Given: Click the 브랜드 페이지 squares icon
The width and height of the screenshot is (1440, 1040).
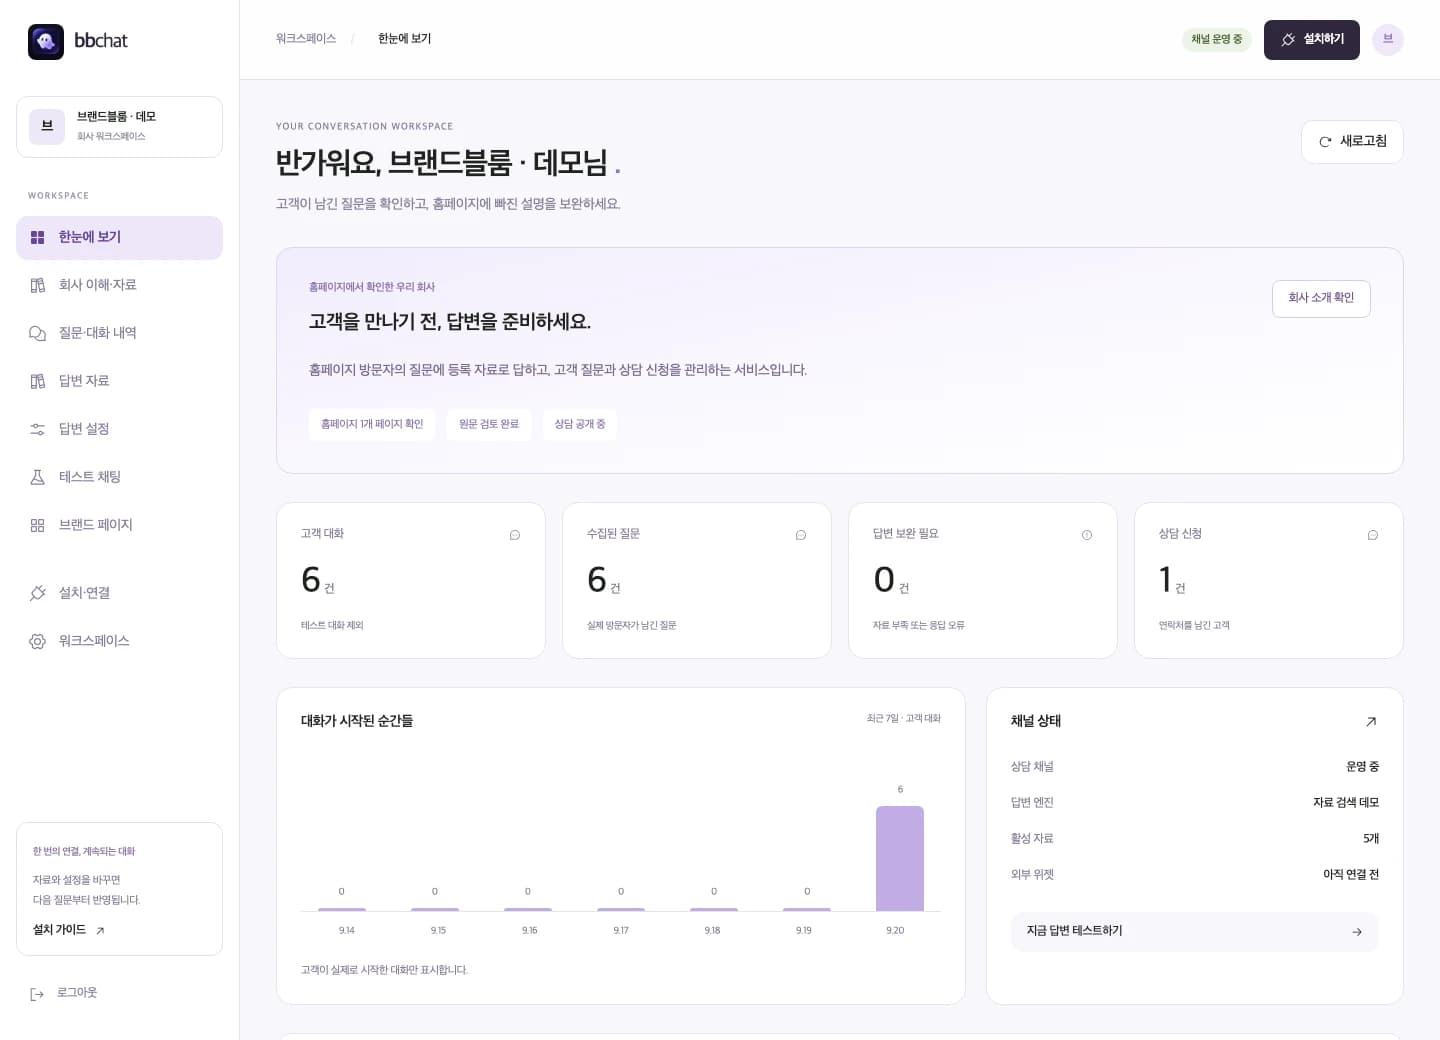Looking at the screenshot, I should click(37, 526).
